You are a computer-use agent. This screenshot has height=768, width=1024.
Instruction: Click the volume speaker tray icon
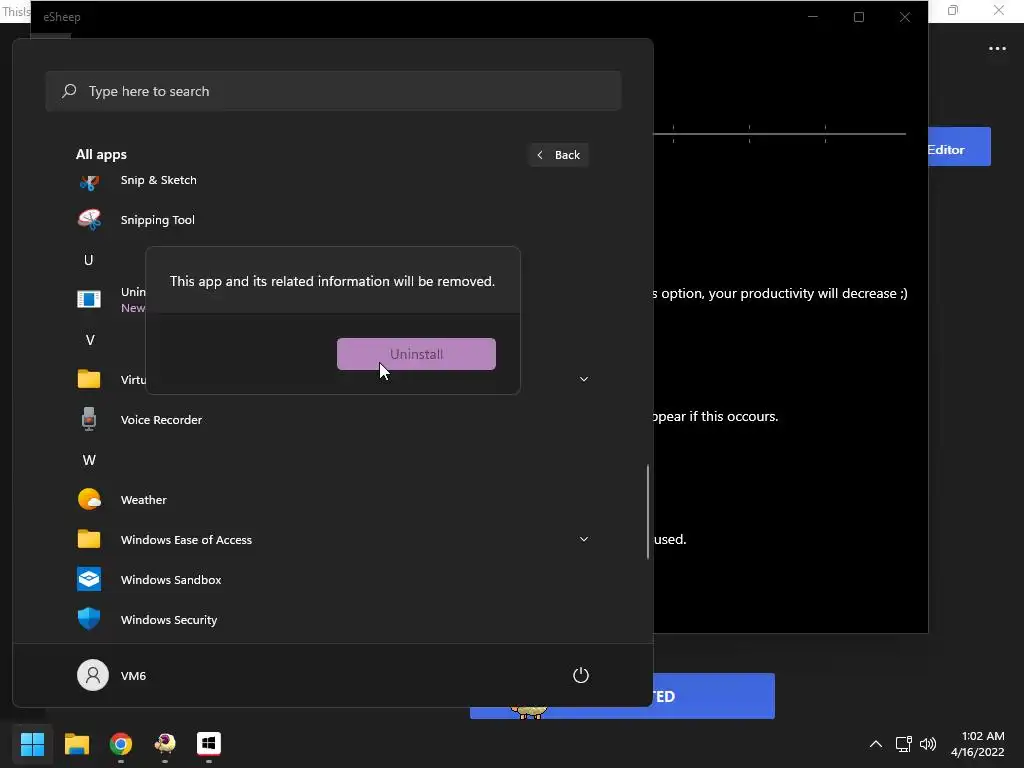point(928,744)
